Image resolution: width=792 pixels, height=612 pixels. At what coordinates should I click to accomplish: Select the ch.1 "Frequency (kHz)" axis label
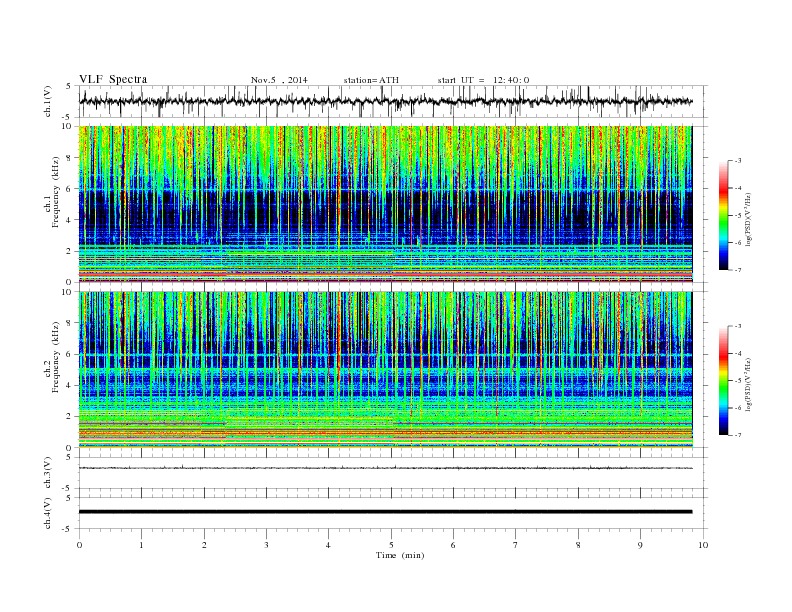(56, 192)
